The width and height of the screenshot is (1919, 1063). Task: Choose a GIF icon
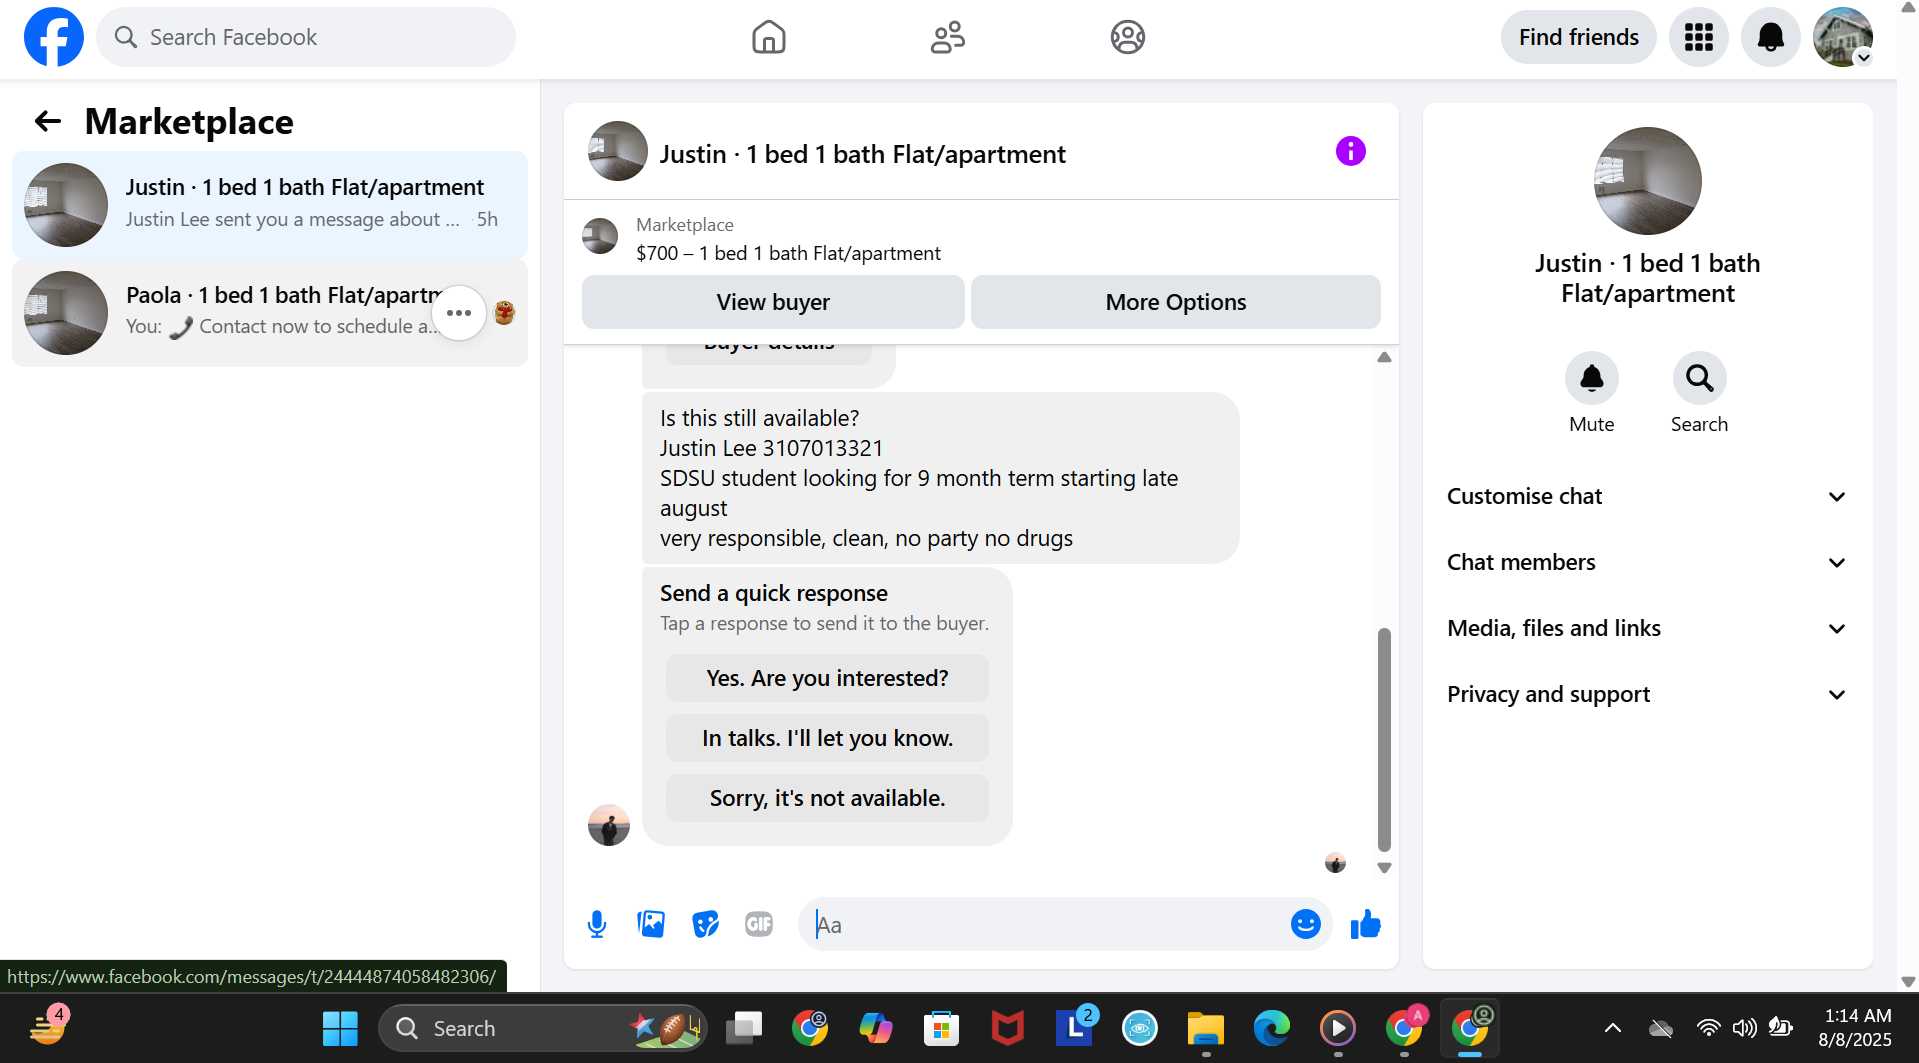coord(759,924)
